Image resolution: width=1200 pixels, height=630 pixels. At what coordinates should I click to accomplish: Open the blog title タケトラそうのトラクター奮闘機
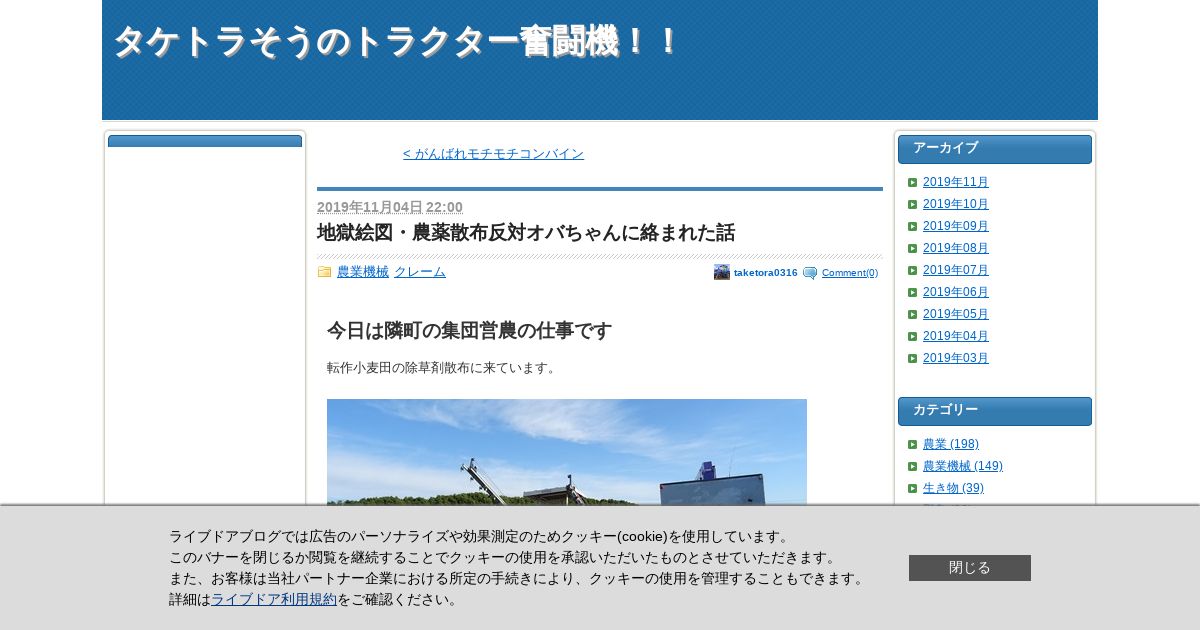point(397,42)
